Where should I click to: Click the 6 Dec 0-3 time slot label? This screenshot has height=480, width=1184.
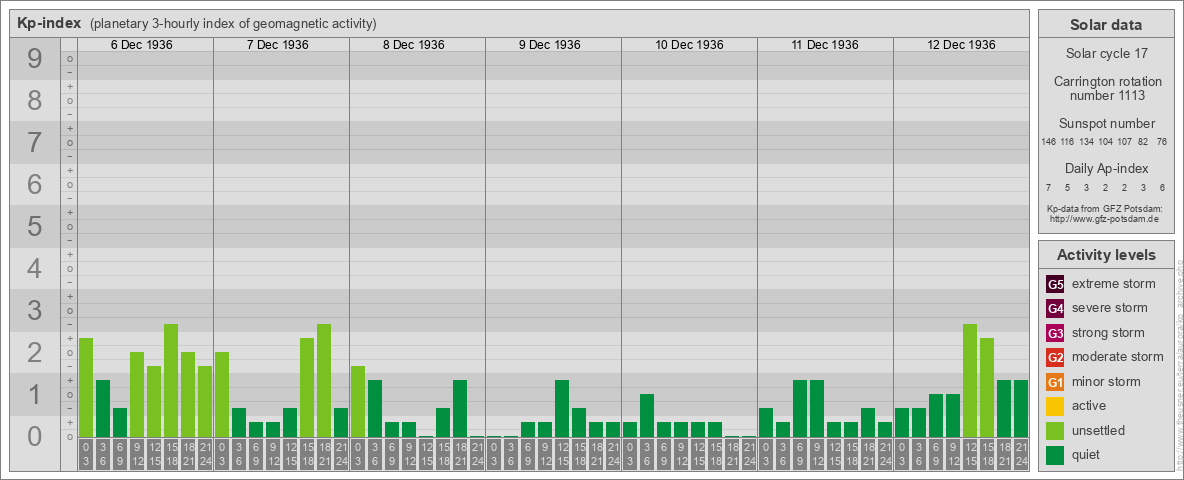coord(86,454)
